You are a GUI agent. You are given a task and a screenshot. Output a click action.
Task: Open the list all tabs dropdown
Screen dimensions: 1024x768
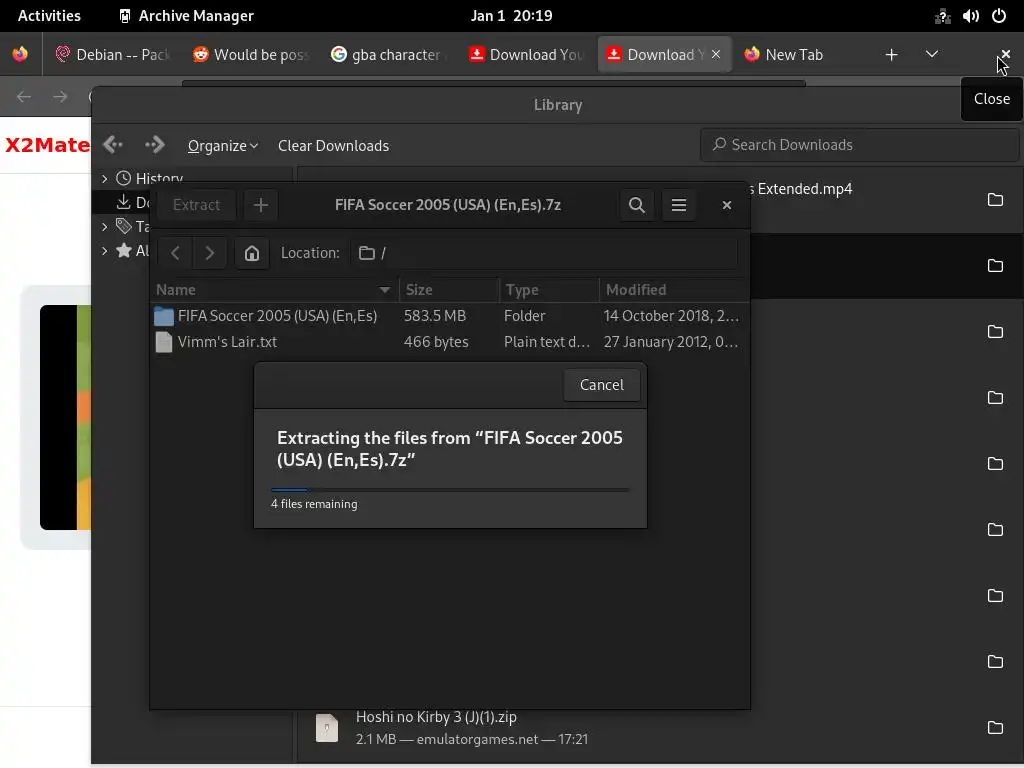click(x=932, y=54)
